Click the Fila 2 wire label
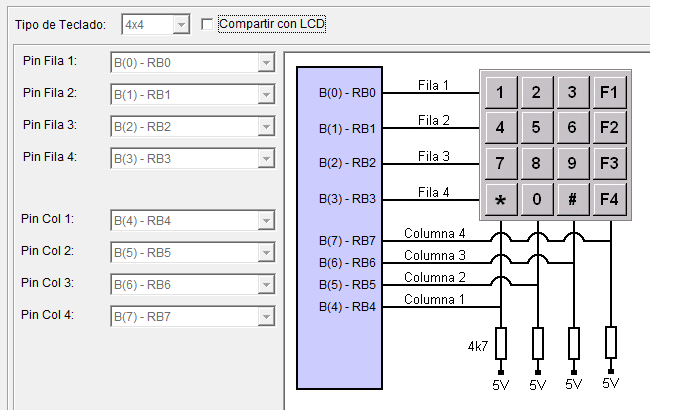674x410 pixels. tap(433, 120)
